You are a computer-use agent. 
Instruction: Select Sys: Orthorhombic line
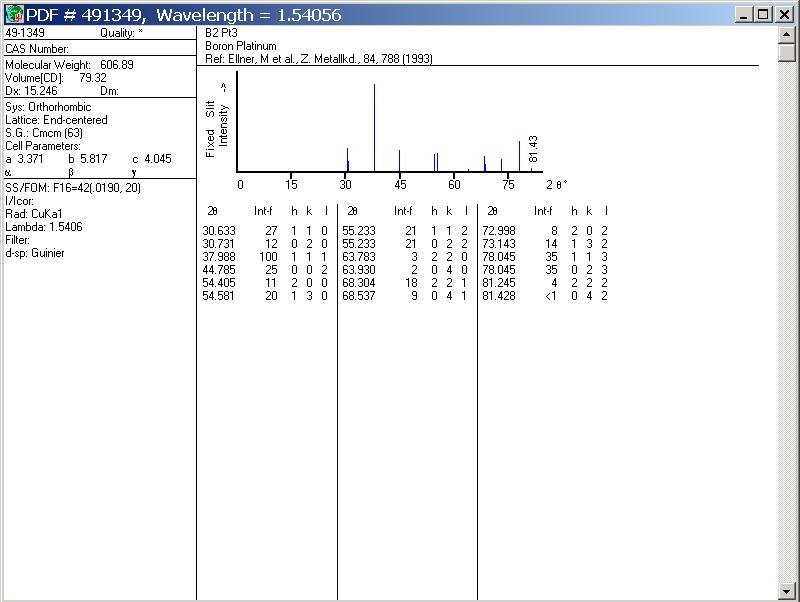click(x=48, y=107)
